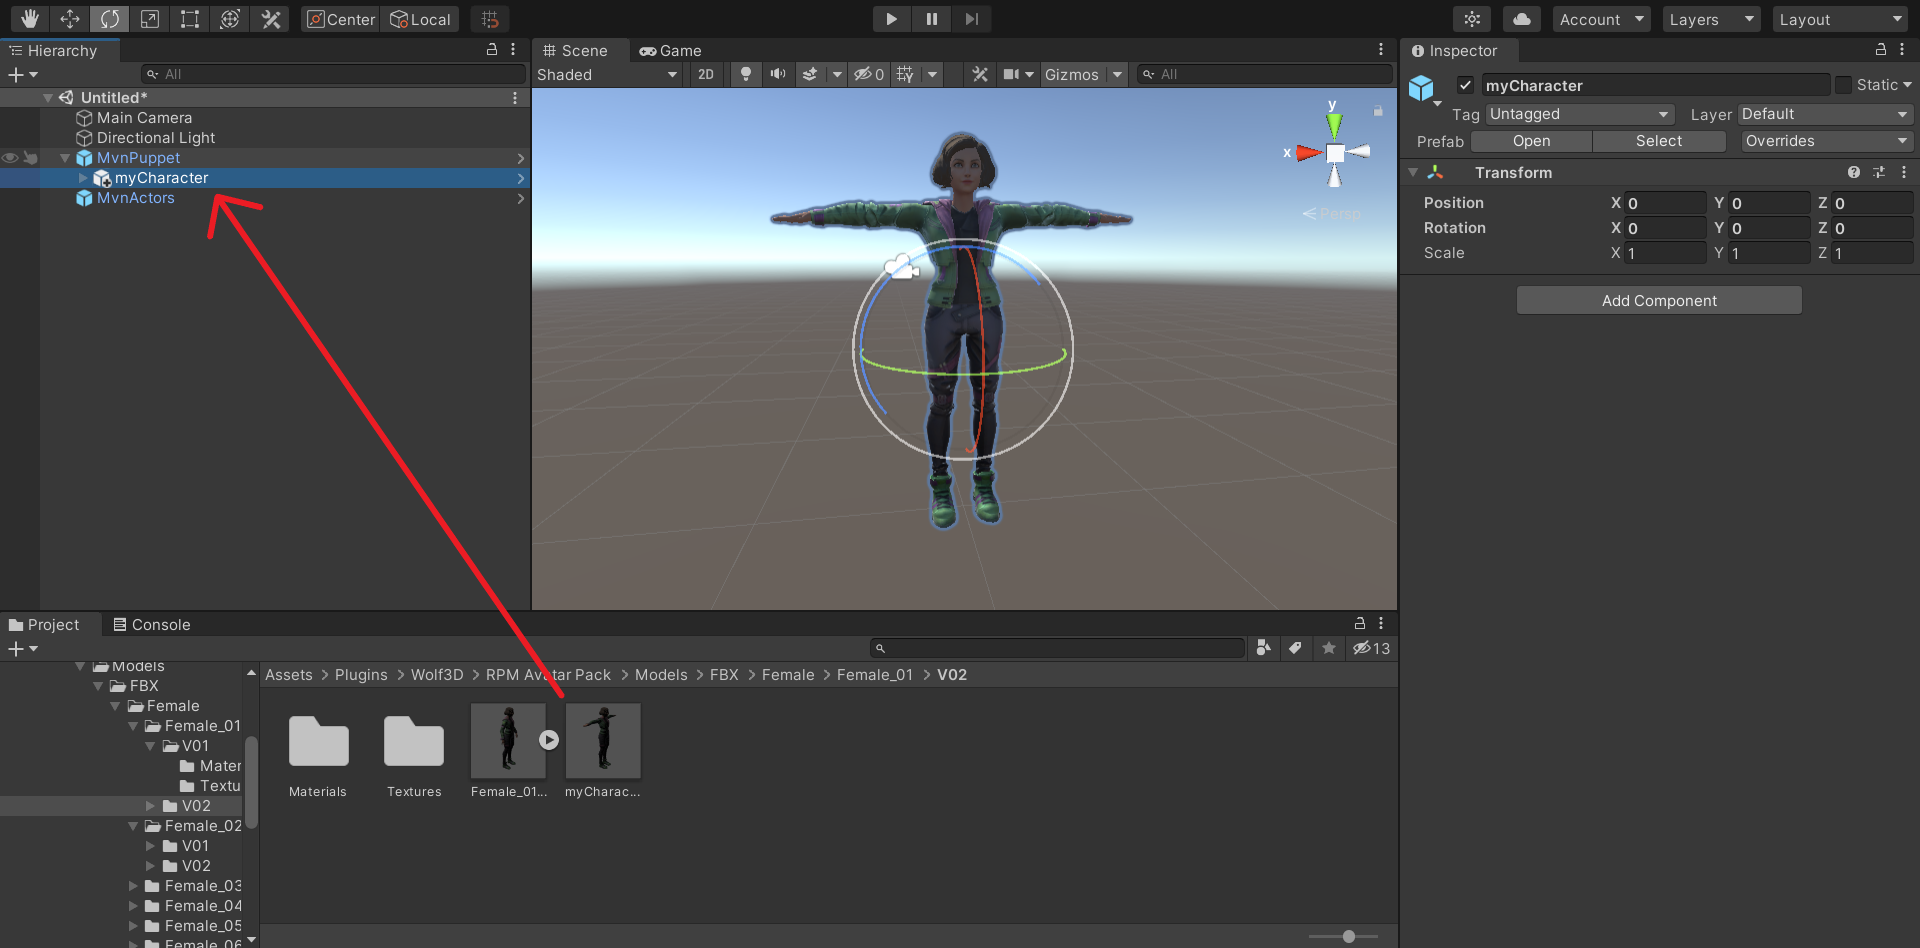The width and height of the screenshot is (1920, 948).
Task: Toggle myCharacter active checkbox
Action: pos(1465,85)
